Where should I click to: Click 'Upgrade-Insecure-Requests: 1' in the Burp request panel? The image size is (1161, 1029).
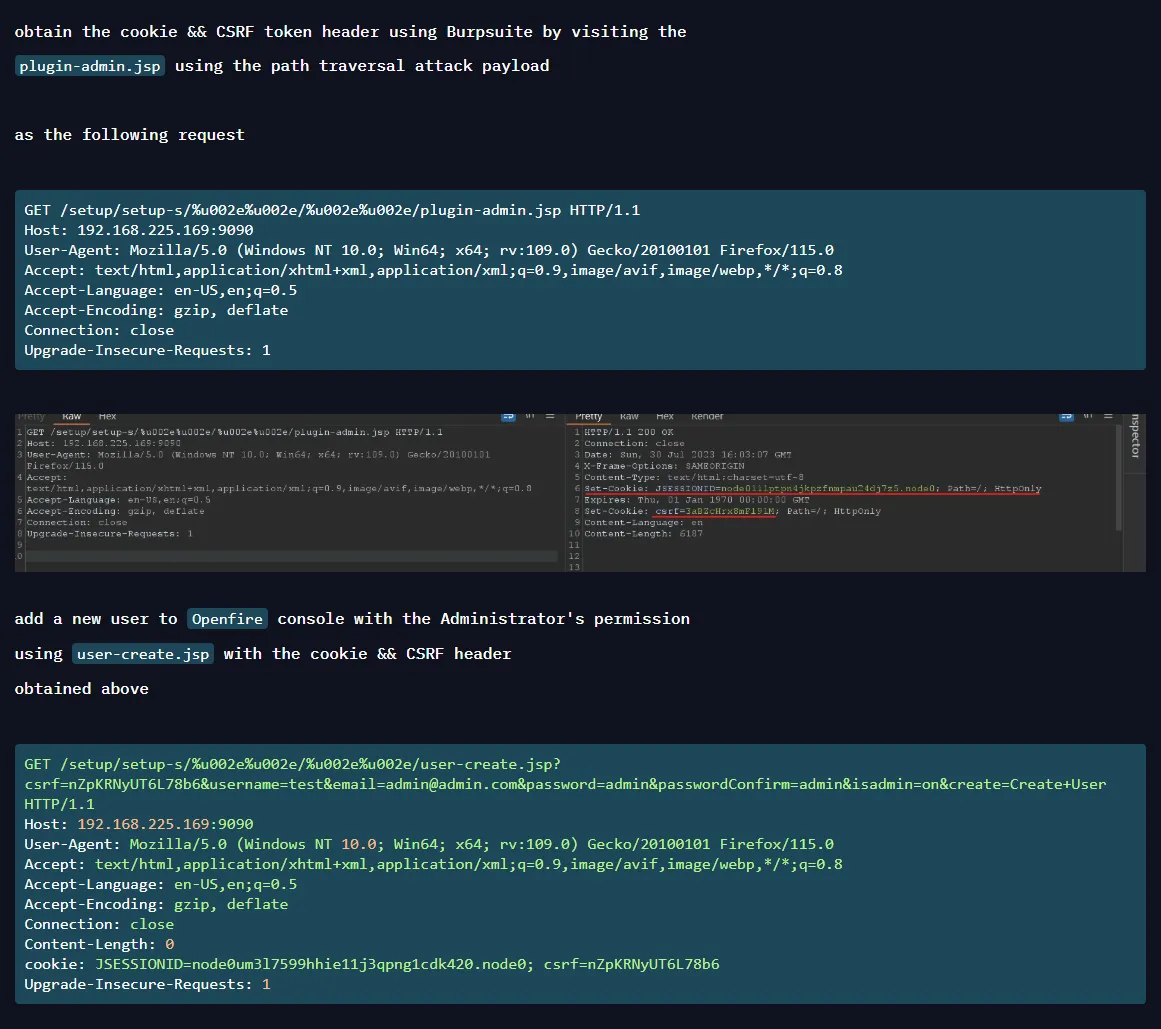[x=110, y=533]
